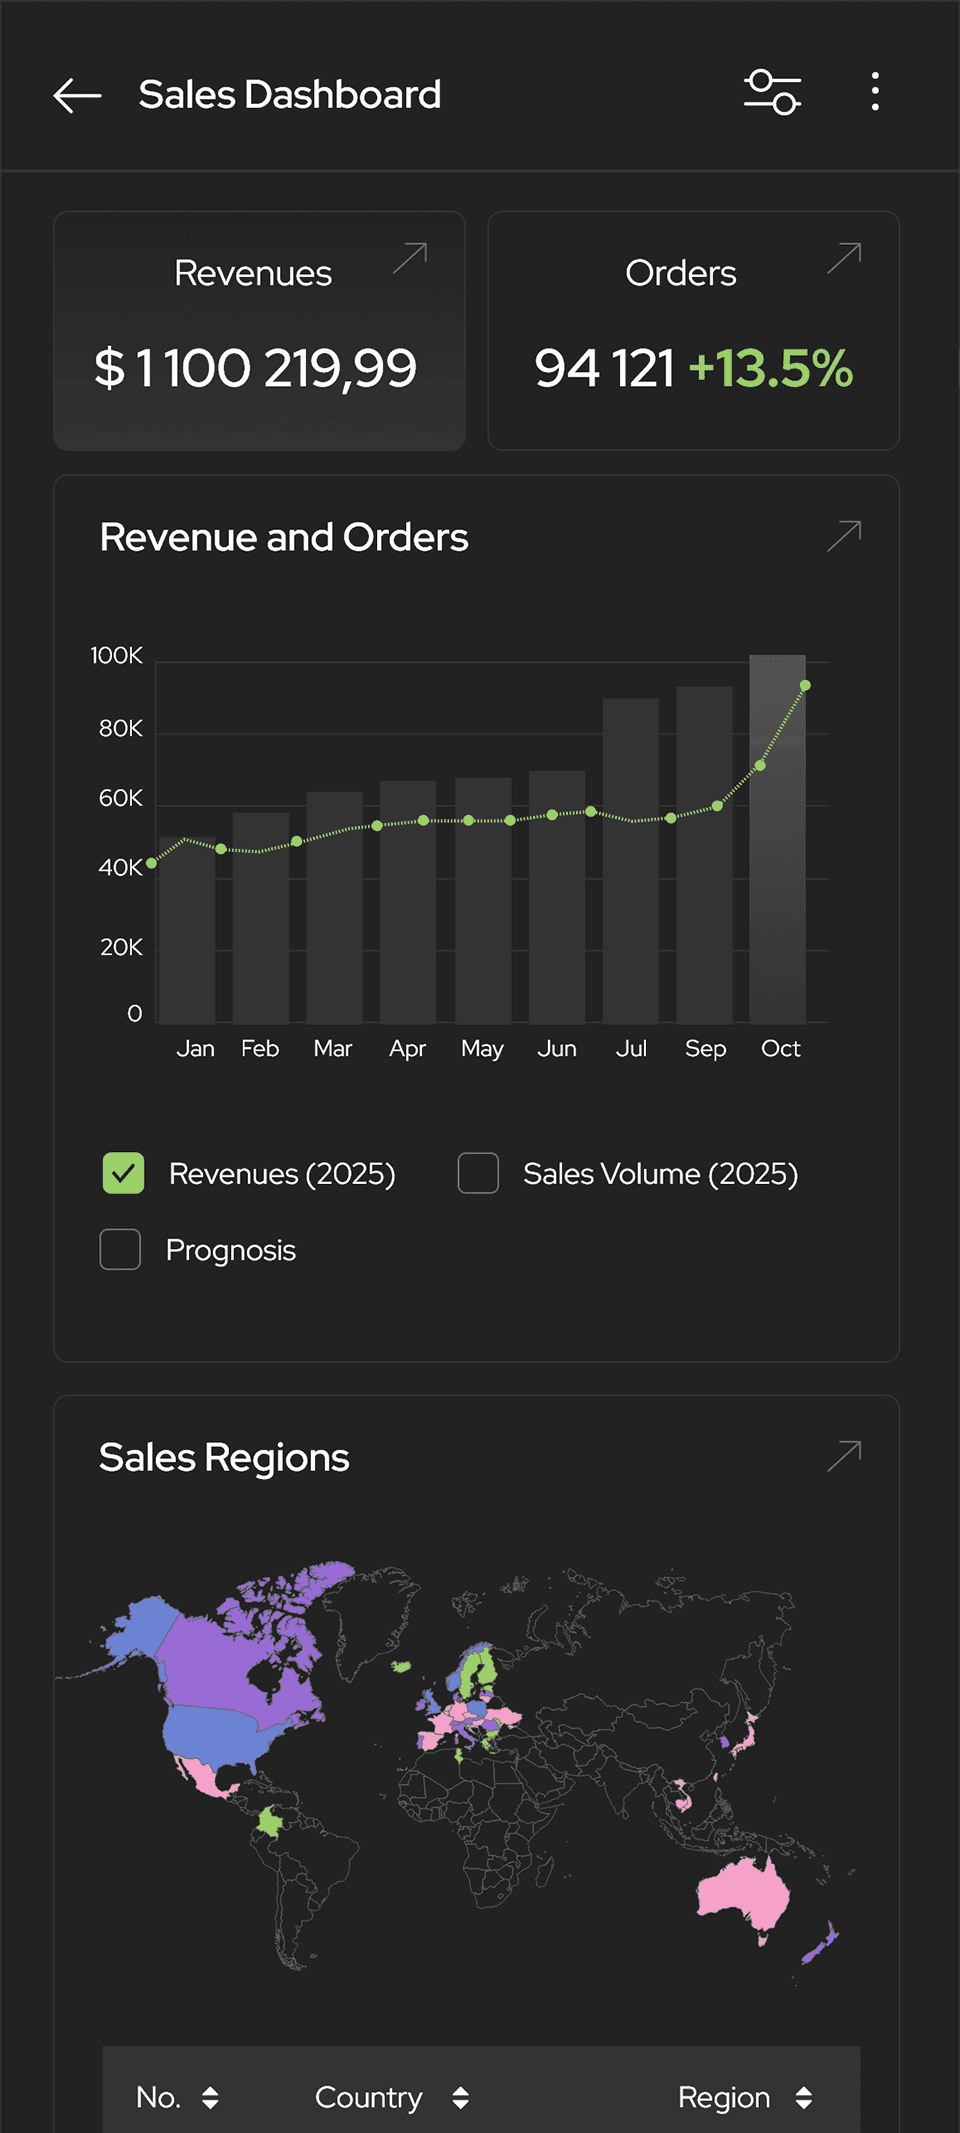This screenshot has width=960, height=2133.
Task: Open Revenue and Orders chart full view
Action: click(844, 536)
